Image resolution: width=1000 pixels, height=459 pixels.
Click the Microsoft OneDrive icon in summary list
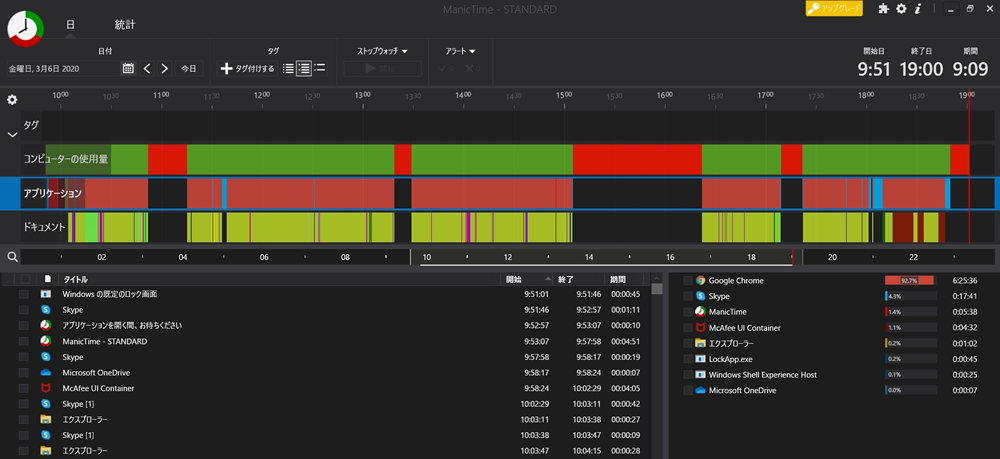click(x=700, y=390)
